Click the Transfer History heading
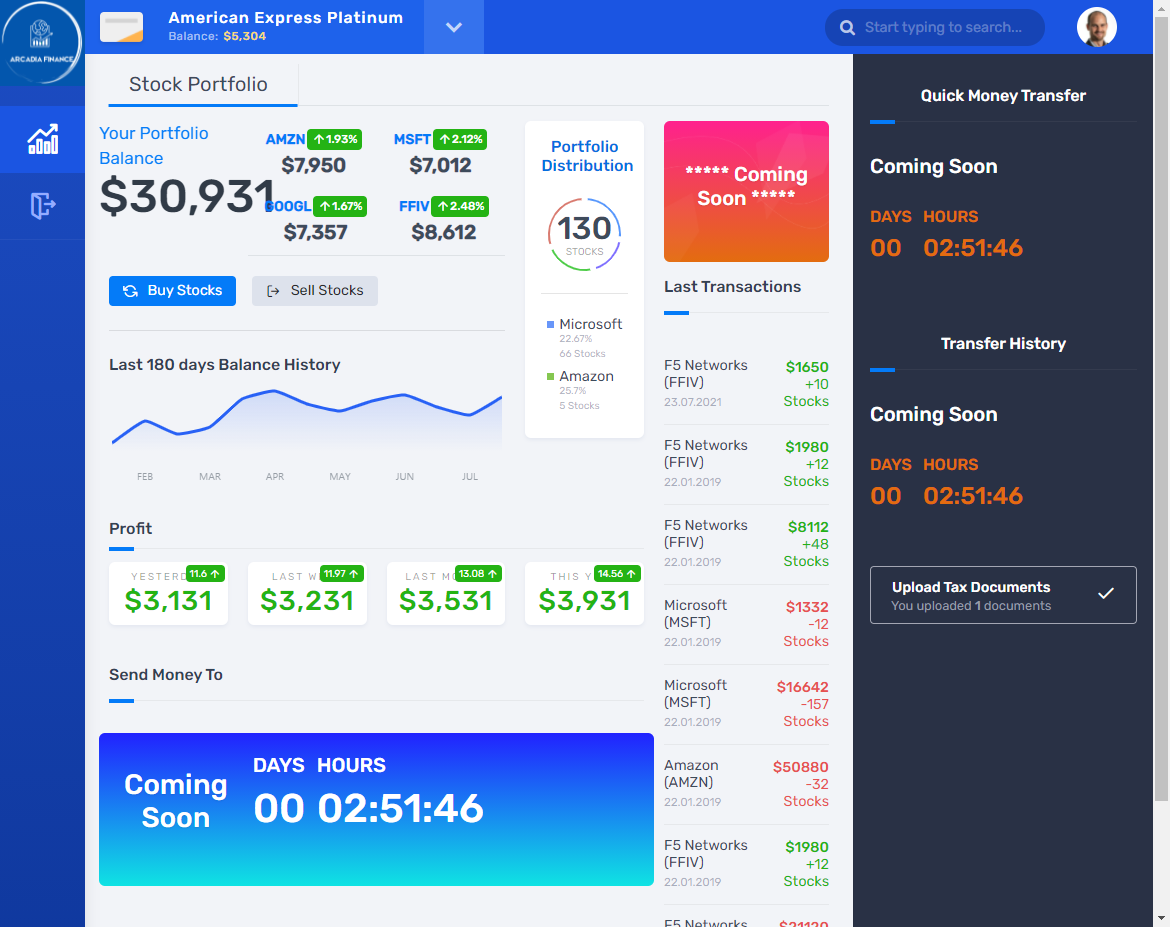Viewport: 1170px width, 927px height. point(1003,343)
